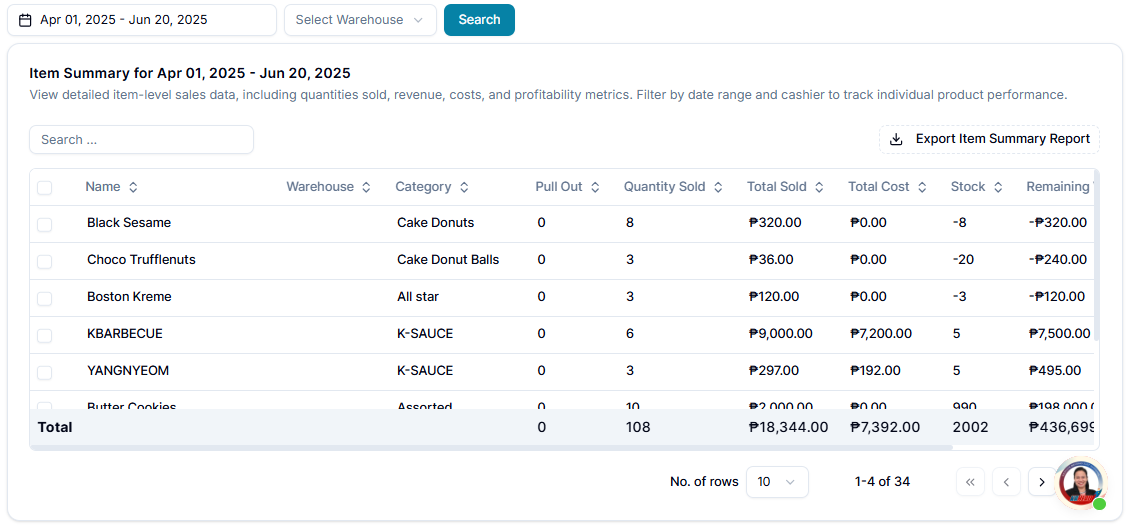Screen dimensions: 1130x528
Task: Jump to first page double-arrow button
Action: (x=970, y=482)
